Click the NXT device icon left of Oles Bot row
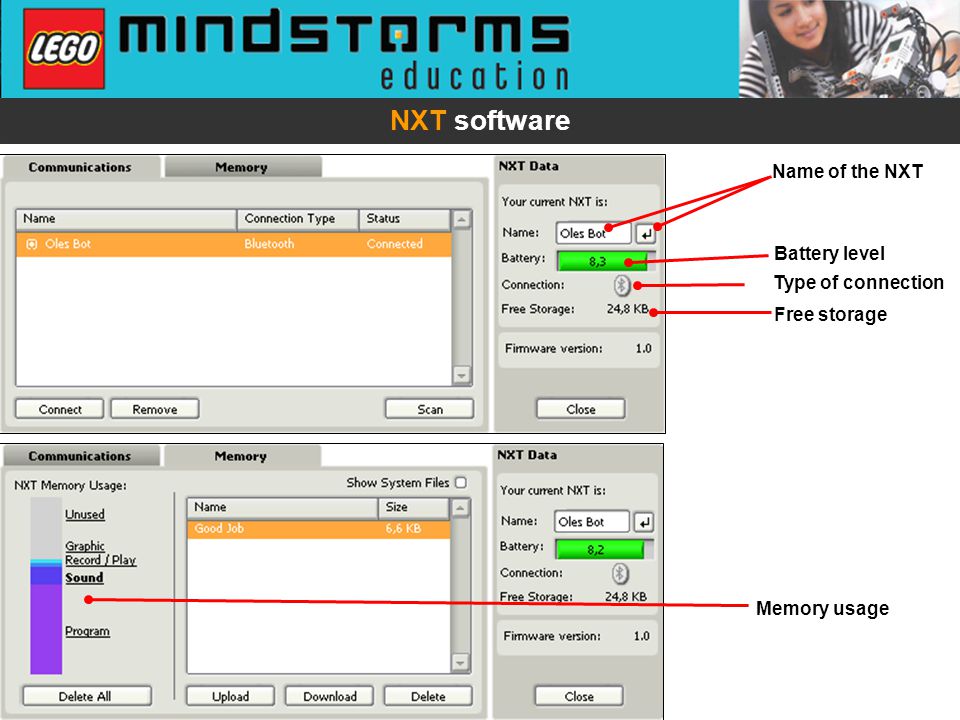The height and width of the screenshot is (720, 960). [x=32, y=244]
